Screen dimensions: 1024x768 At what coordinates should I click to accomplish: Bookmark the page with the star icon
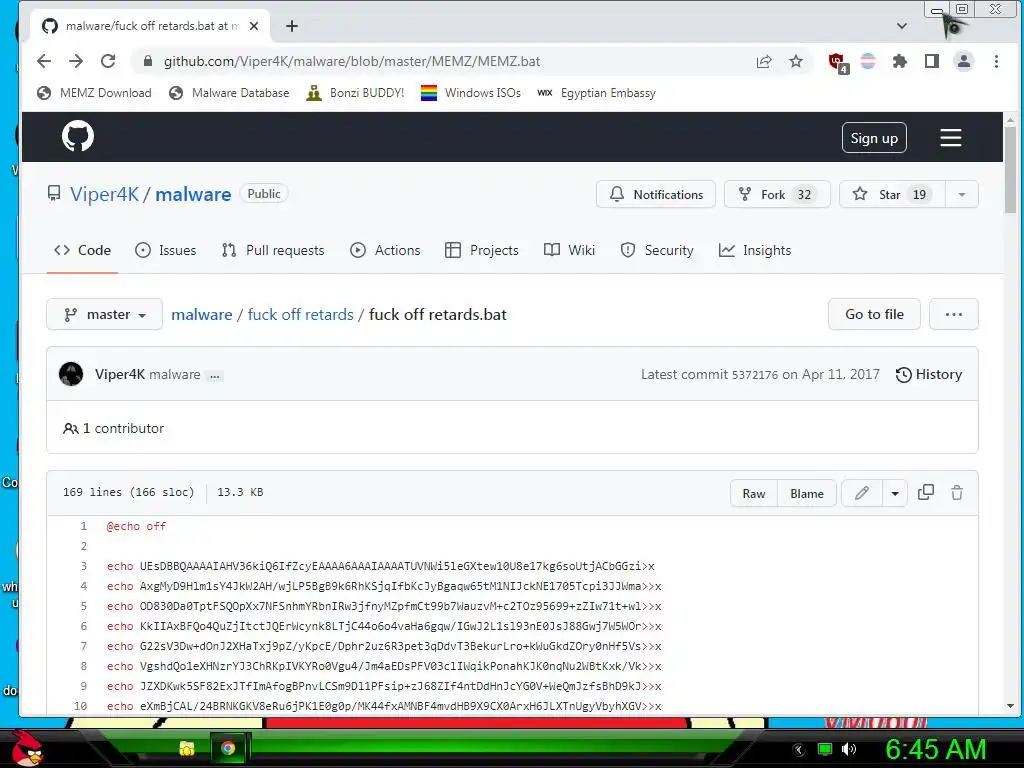[795, 61]
